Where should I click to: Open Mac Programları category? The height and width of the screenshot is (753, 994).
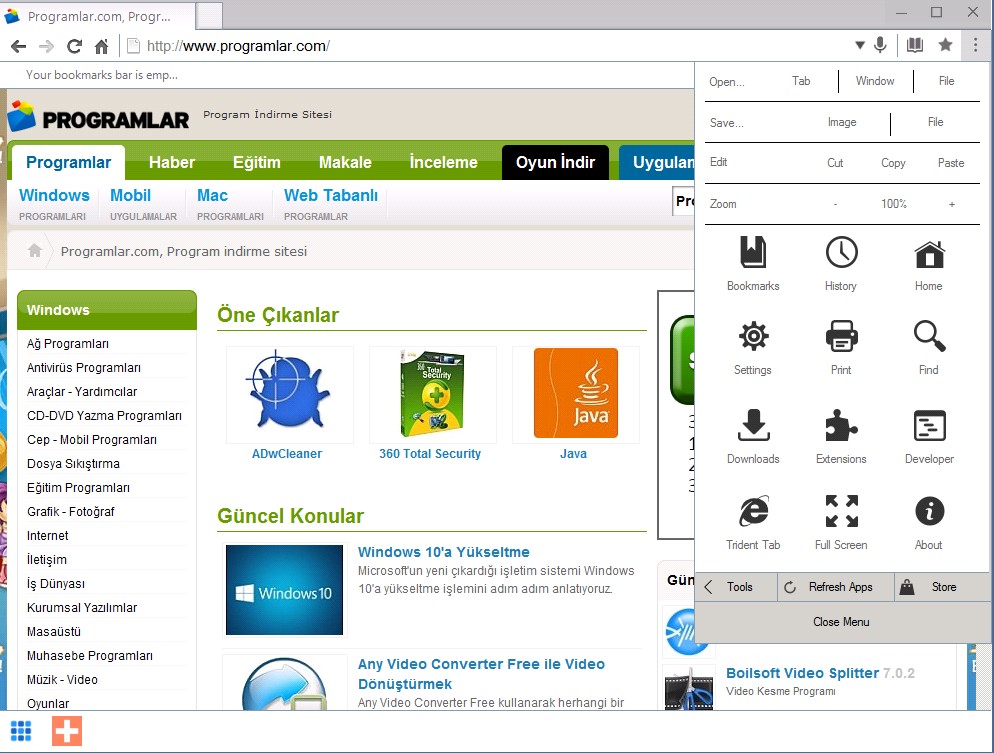230,203
